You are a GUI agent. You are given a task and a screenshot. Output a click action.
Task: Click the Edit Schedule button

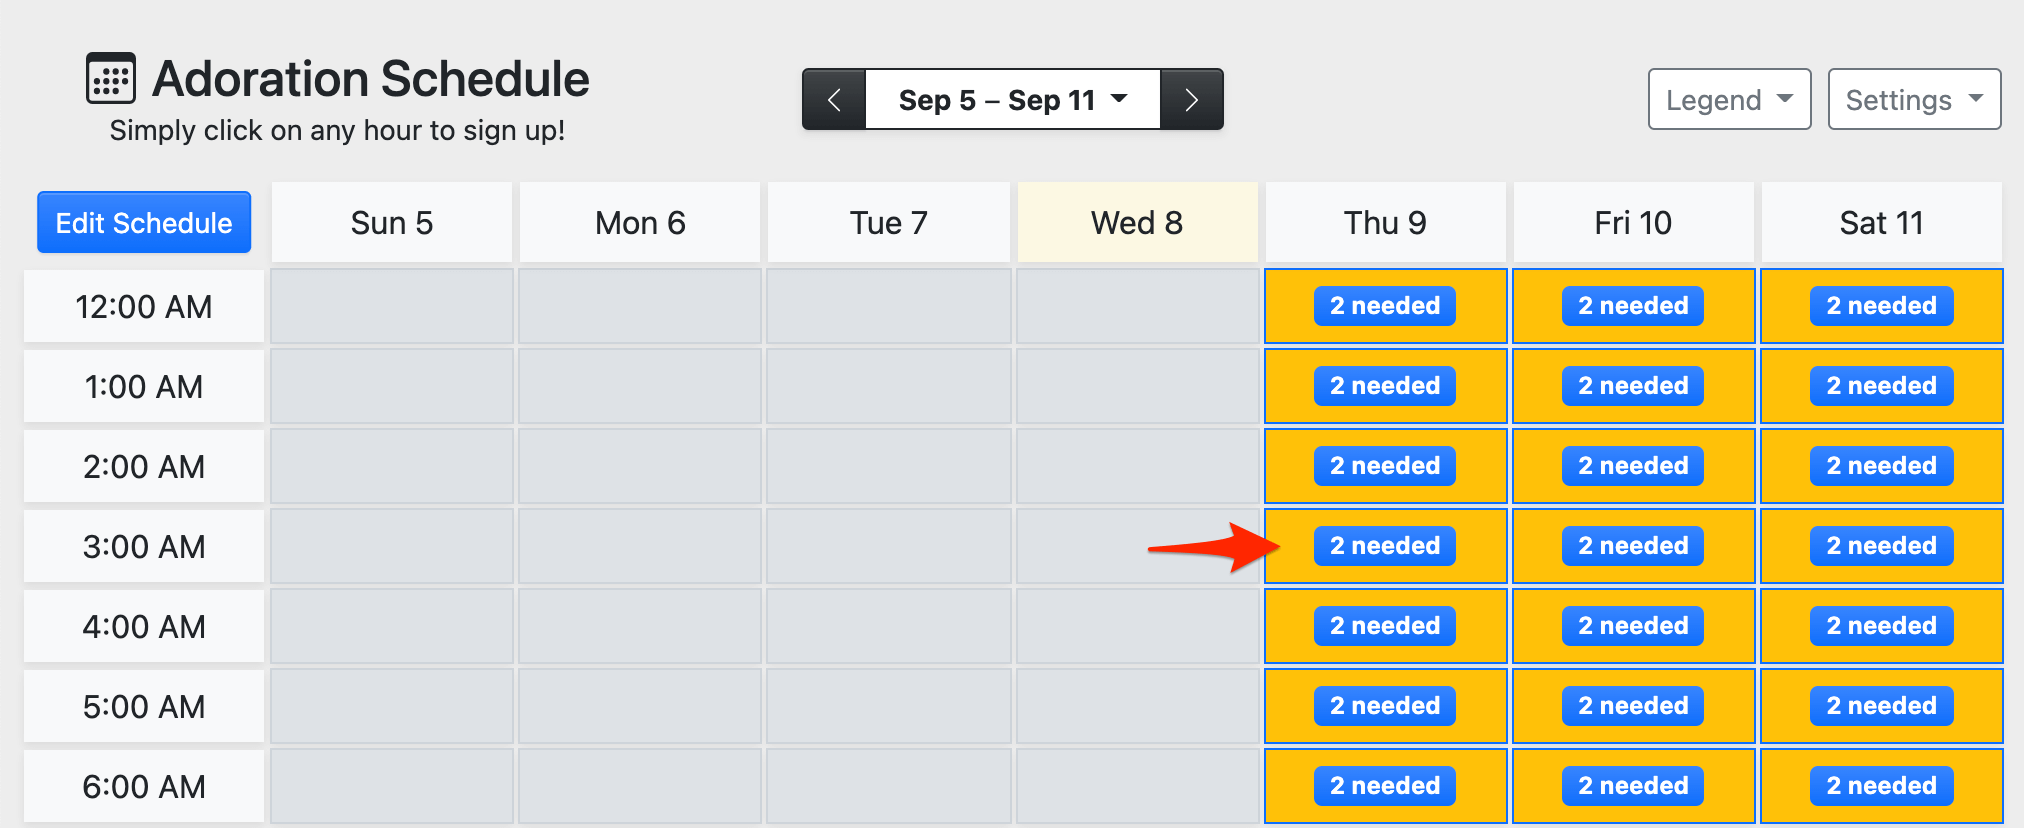point(144,223)
